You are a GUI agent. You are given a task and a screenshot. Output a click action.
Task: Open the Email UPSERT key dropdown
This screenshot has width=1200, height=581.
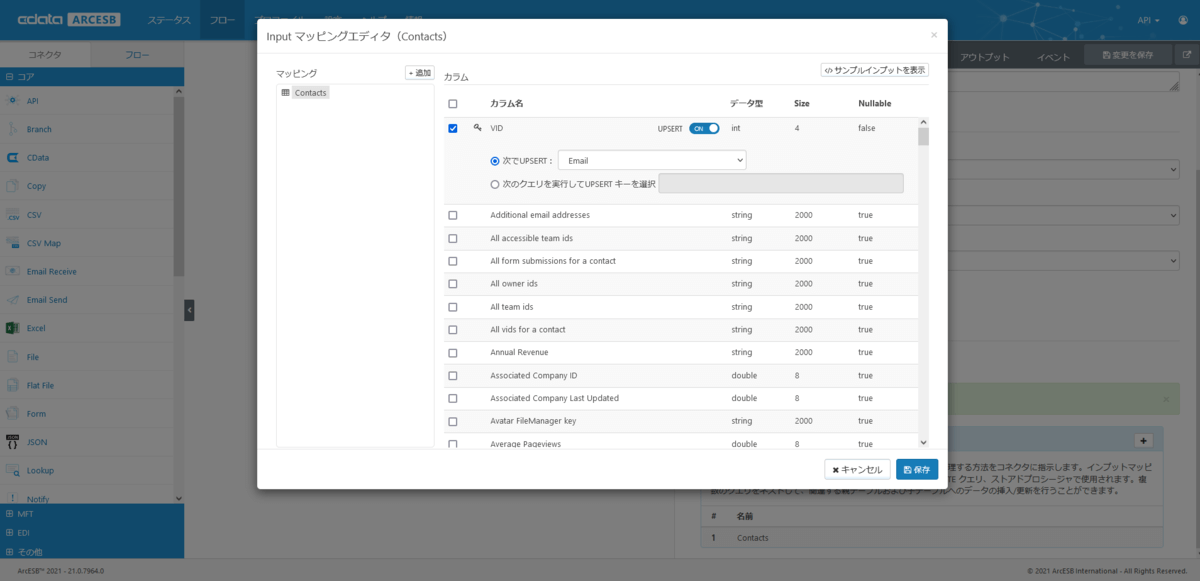(x=651, y=160)
